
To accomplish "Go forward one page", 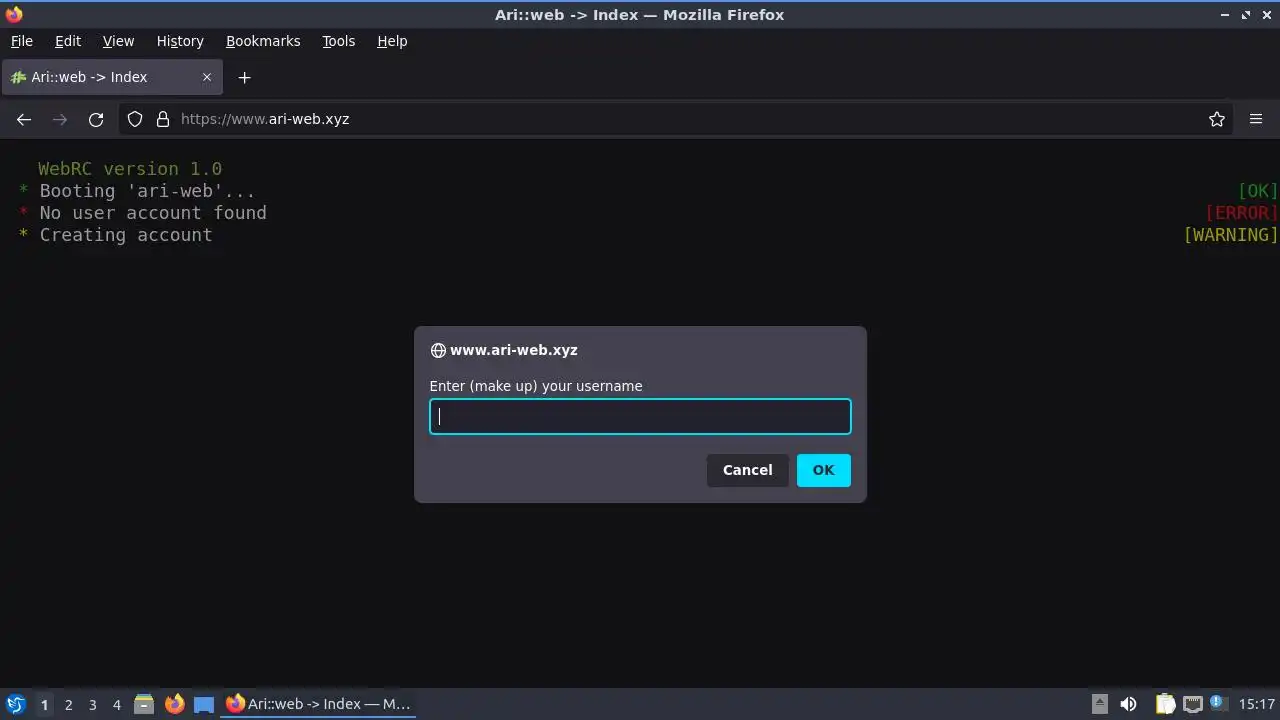I will click(60, 119).
